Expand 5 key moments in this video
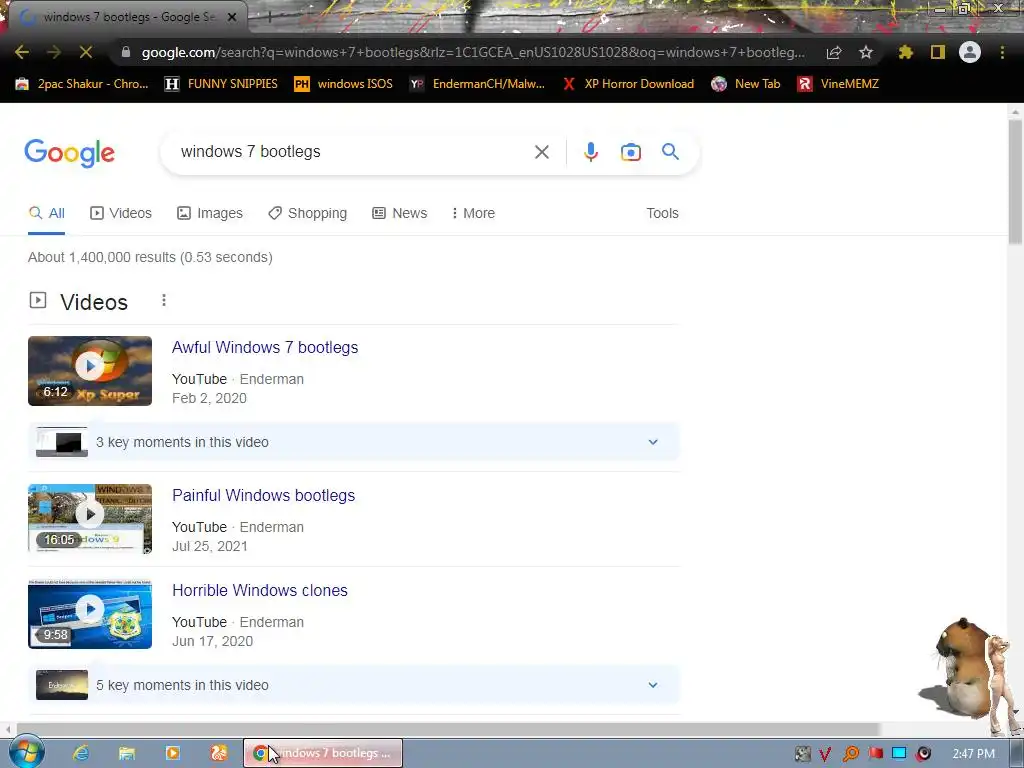Screen dimensions: 1024x768 (354, 685)
